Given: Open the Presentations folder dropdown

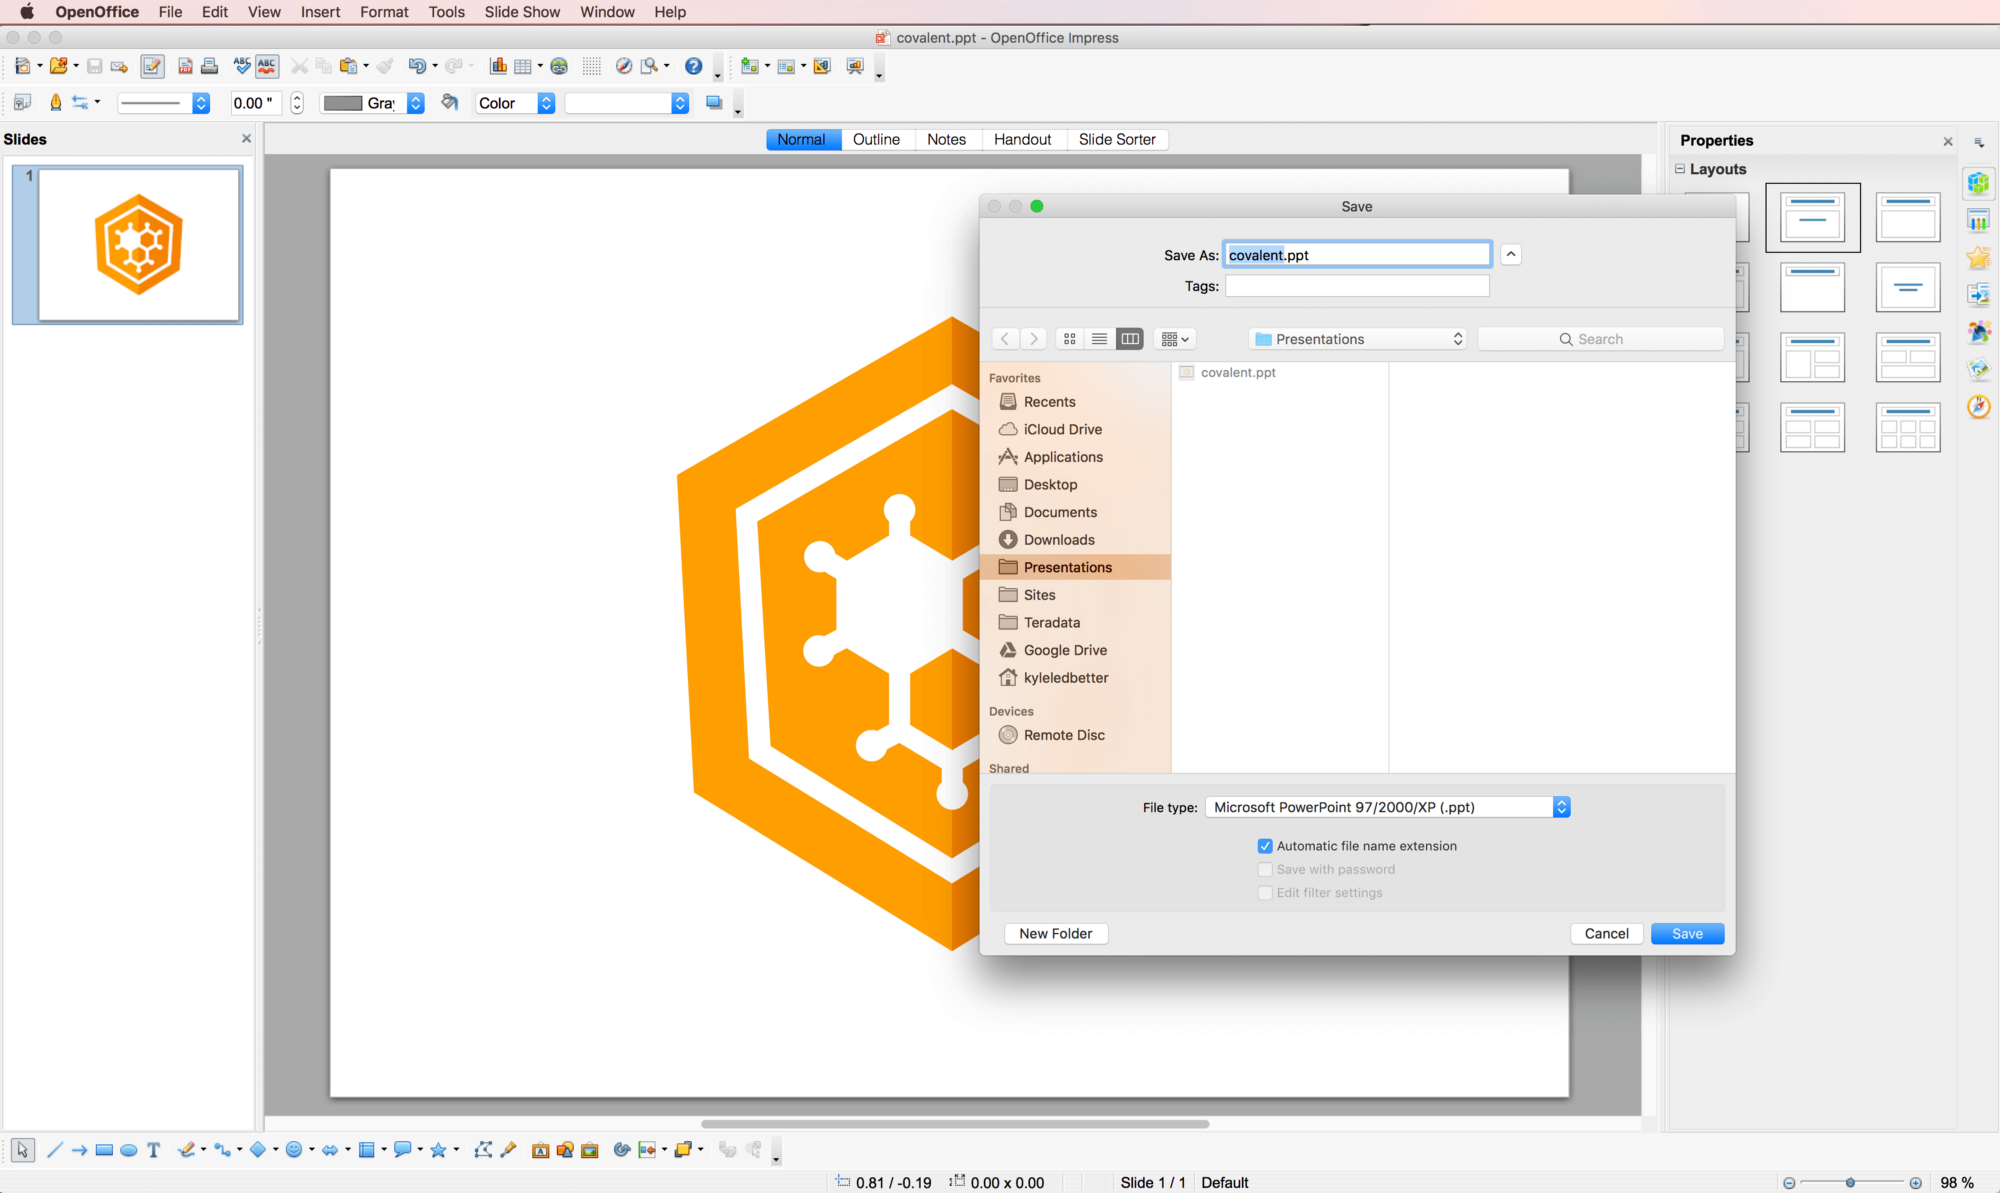Looking at the screenshot, I should (1354, 338).
